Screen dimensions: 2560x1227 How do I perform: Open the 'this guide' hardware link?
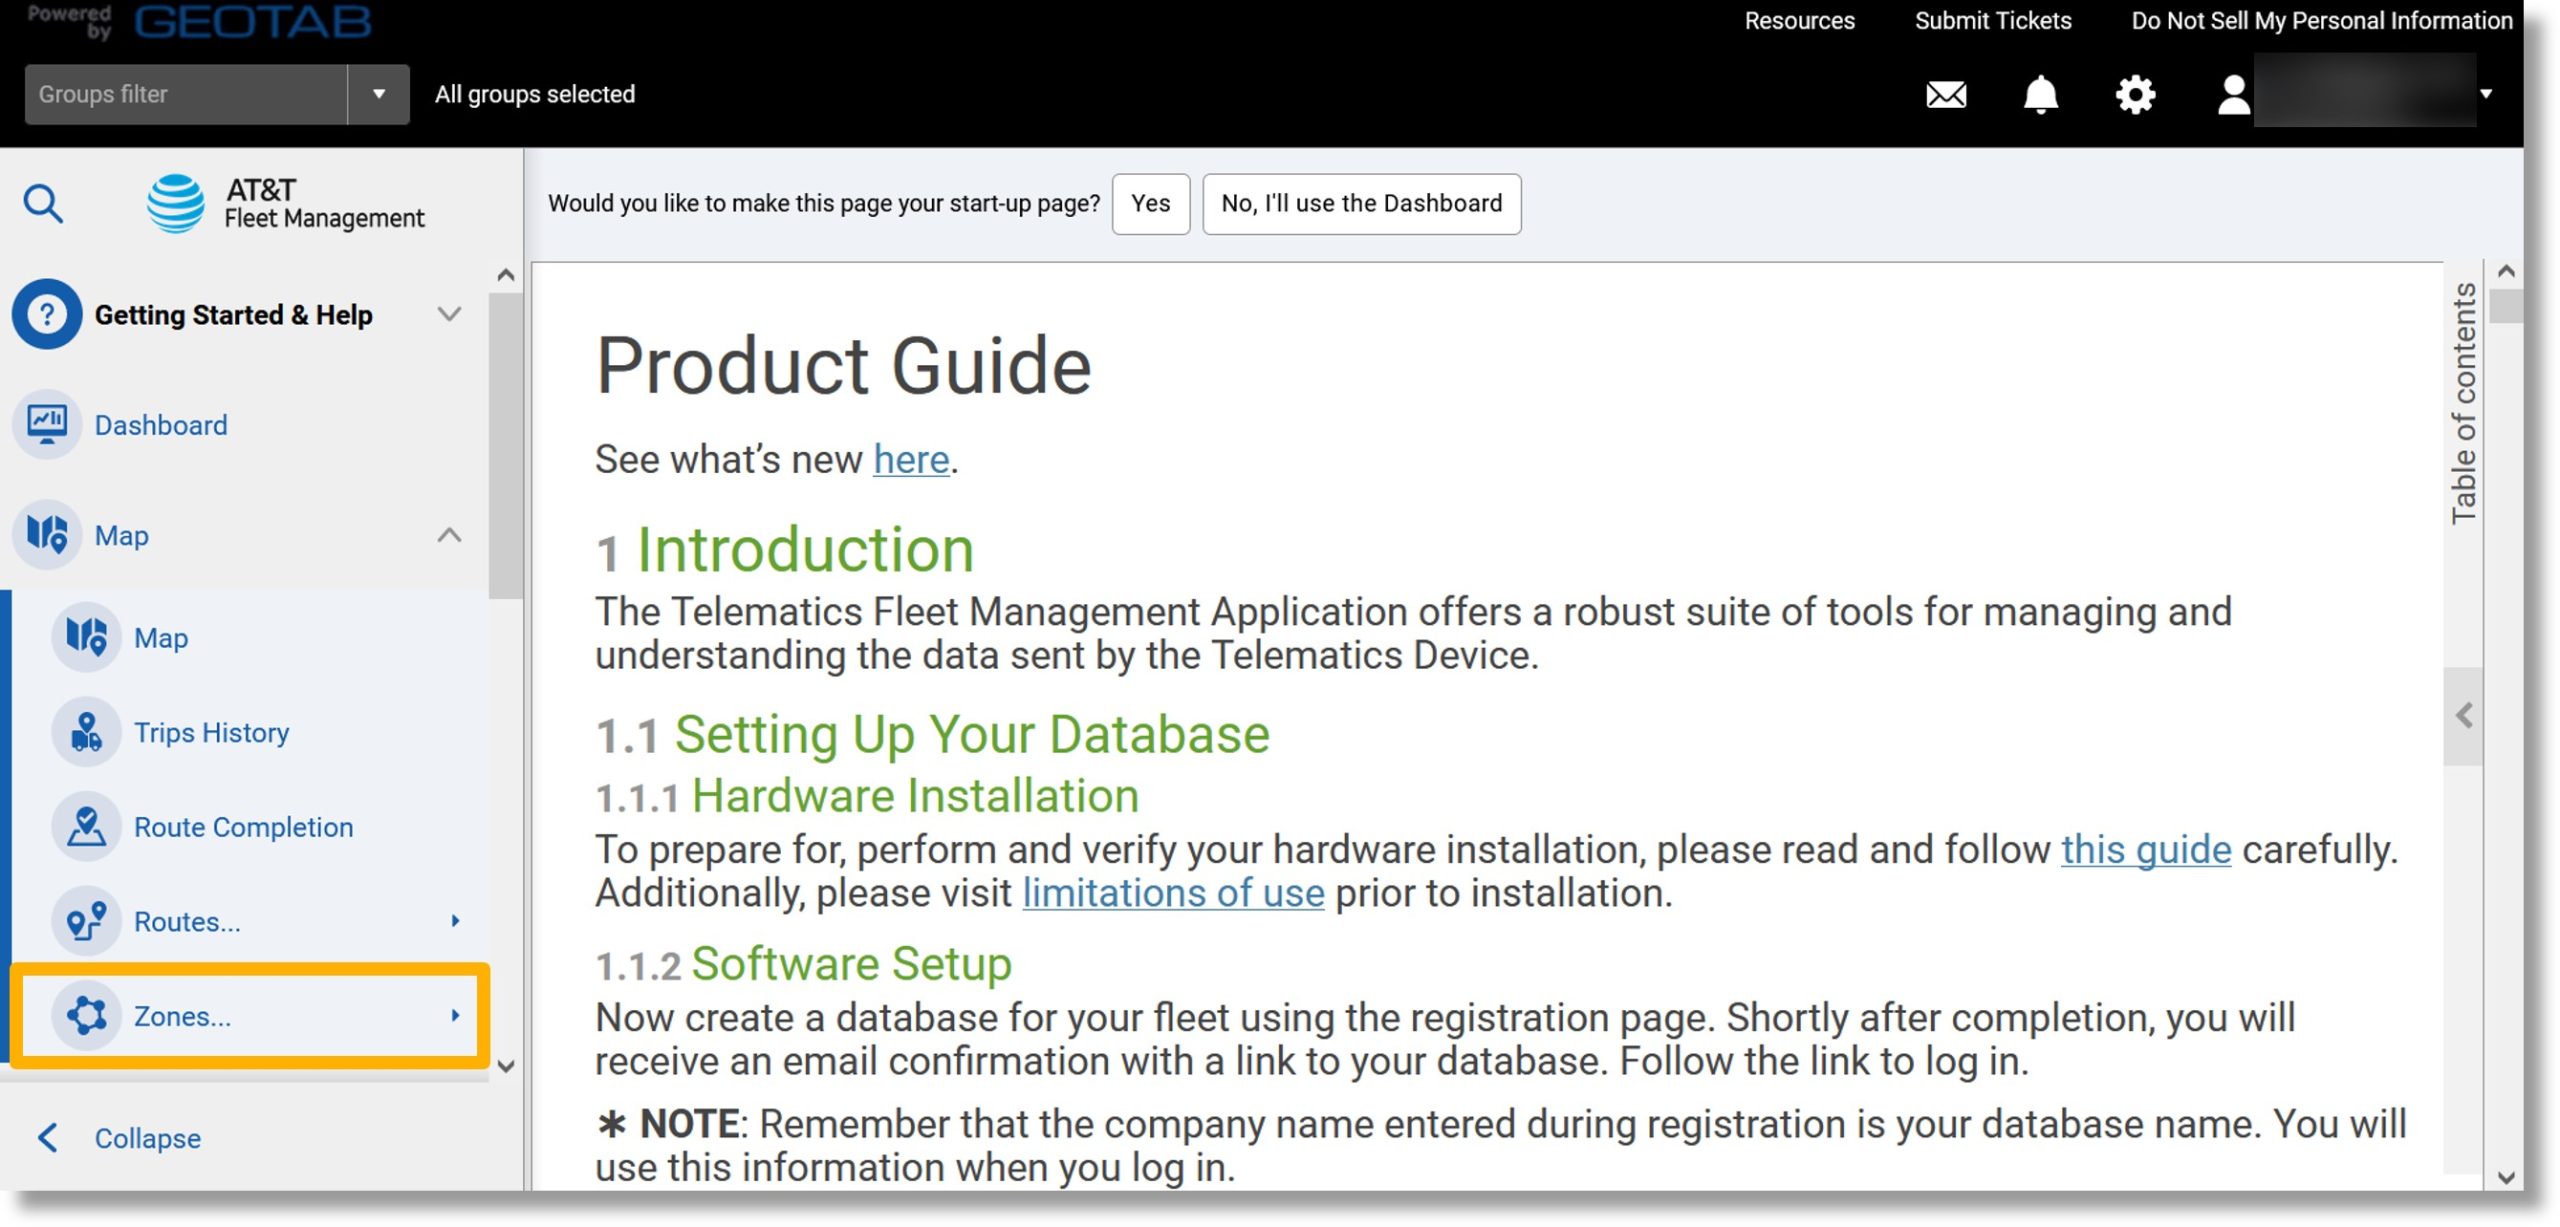2146,850
